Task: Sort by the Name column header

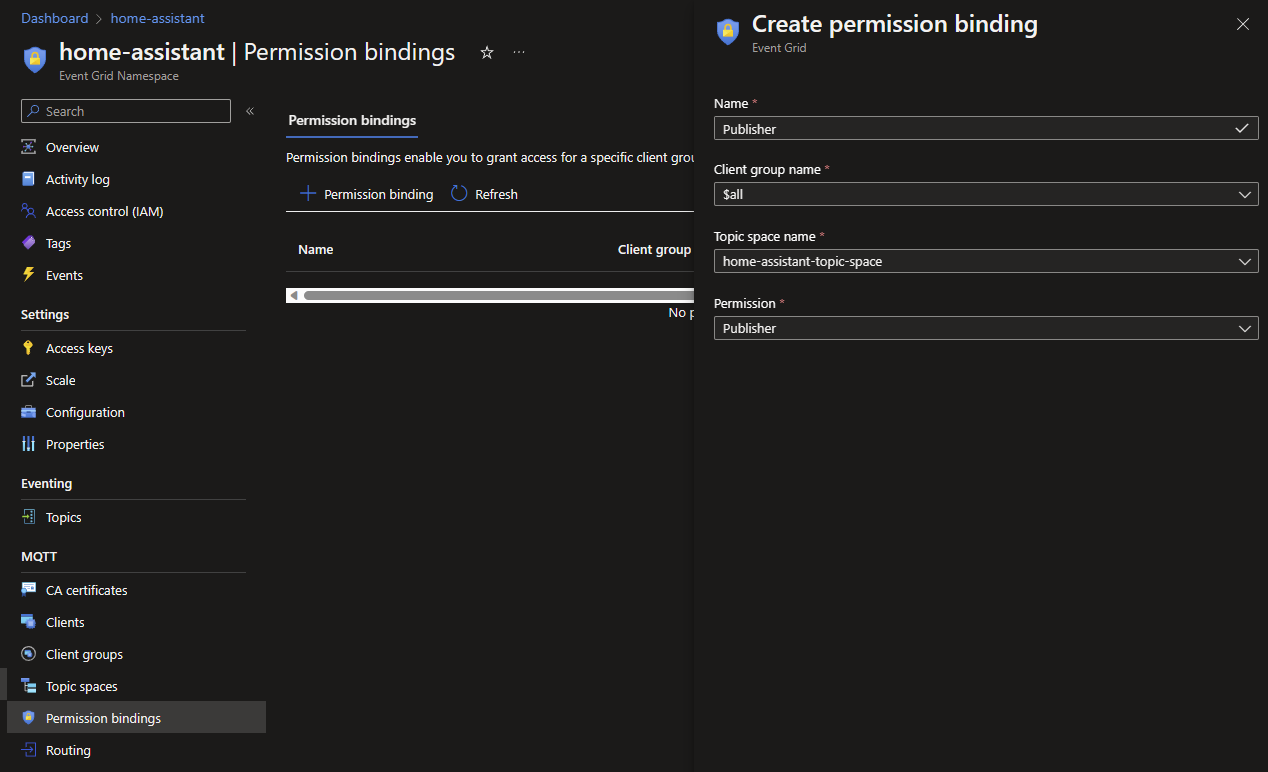Action: [315, 249]
